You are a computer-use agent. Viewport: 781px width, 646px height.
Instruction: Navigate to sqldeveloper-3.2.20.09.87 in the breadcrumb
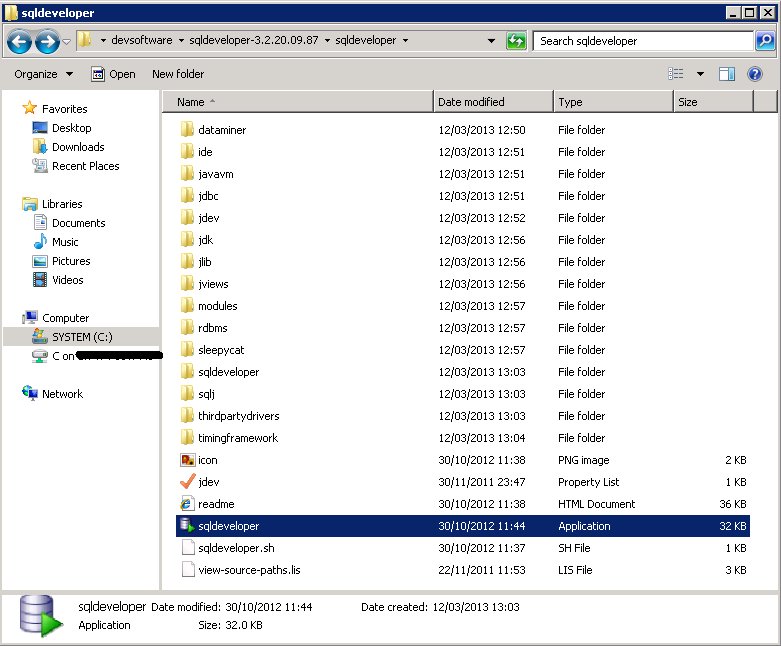254,40
